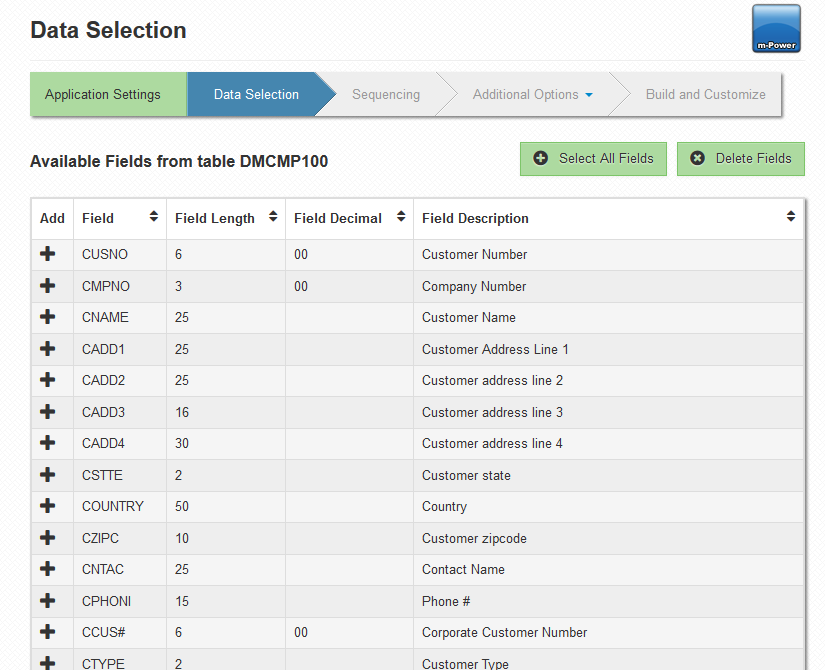
Task: Add the COUNTRY field with plus icon
Action: coord(47,506)
